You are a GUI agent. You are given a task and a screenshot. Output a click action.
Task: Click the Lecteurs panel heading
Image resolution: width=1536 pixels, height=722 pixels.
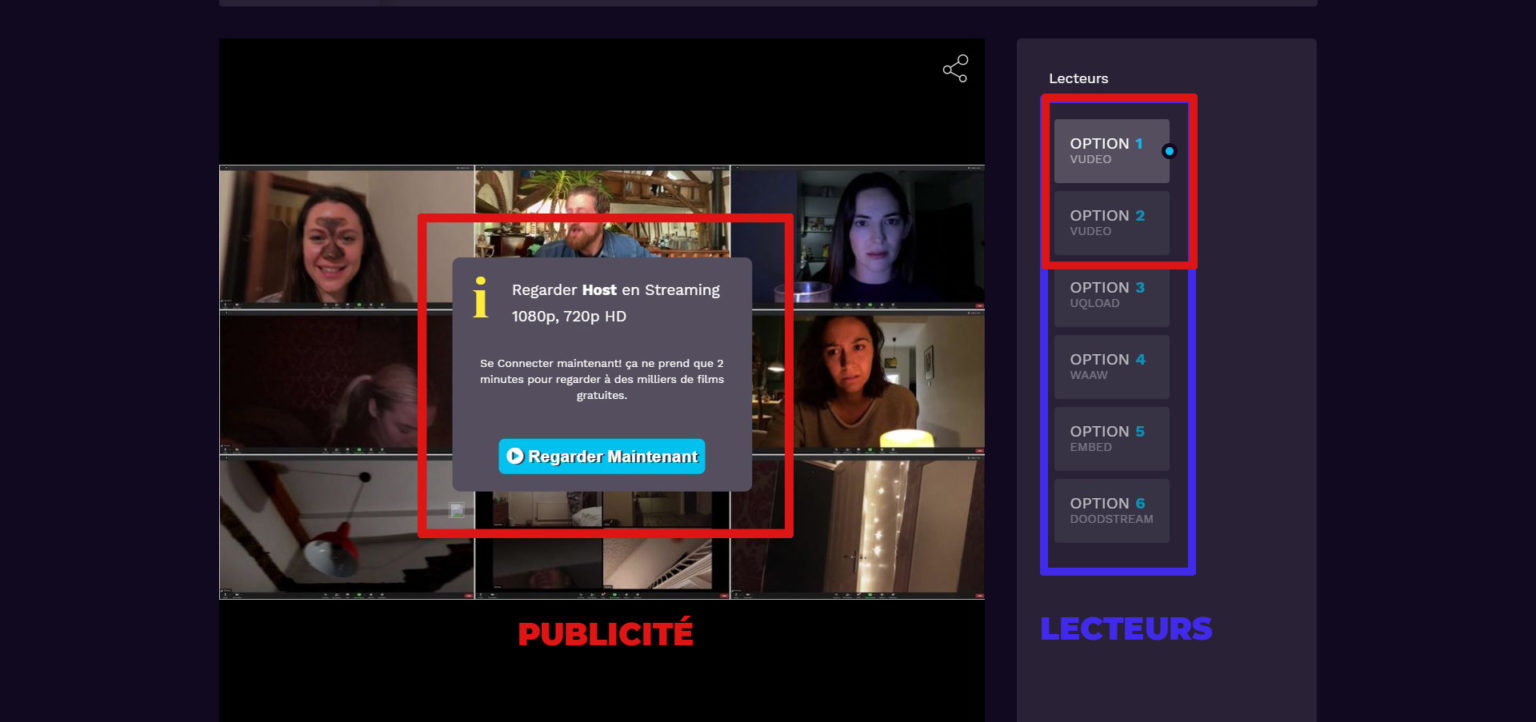coord(1078,78)
